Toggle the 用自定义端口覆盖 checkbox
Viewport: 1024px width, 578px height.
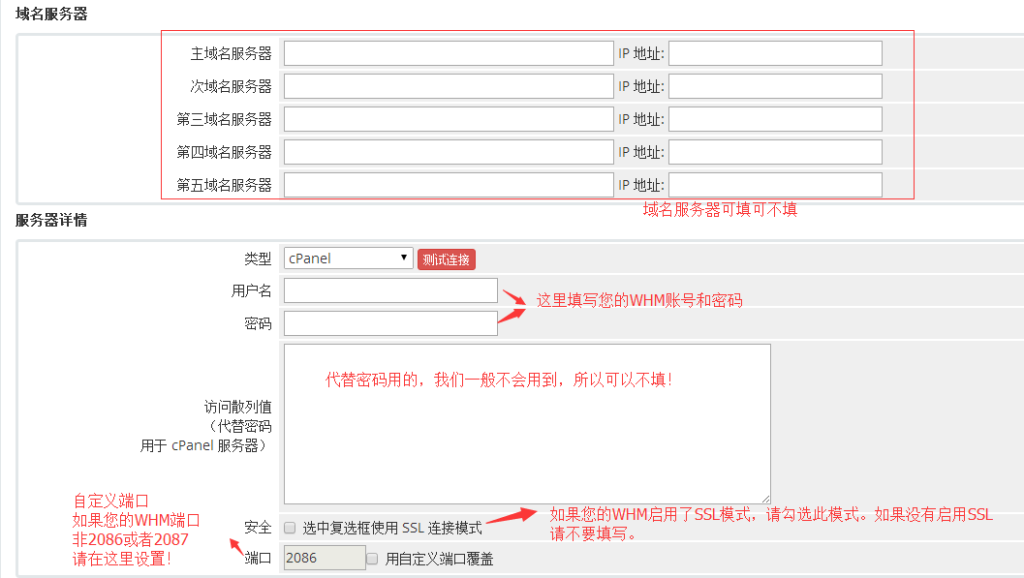(x=372, y=558)
